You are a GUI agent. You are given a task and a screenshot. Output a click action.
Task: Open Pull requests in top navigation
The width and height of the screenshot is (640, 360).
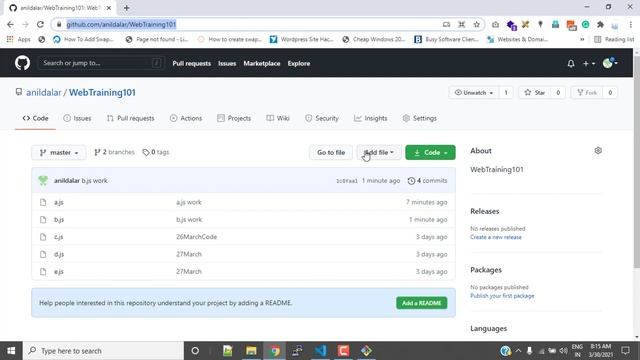(x=191, y=63)
